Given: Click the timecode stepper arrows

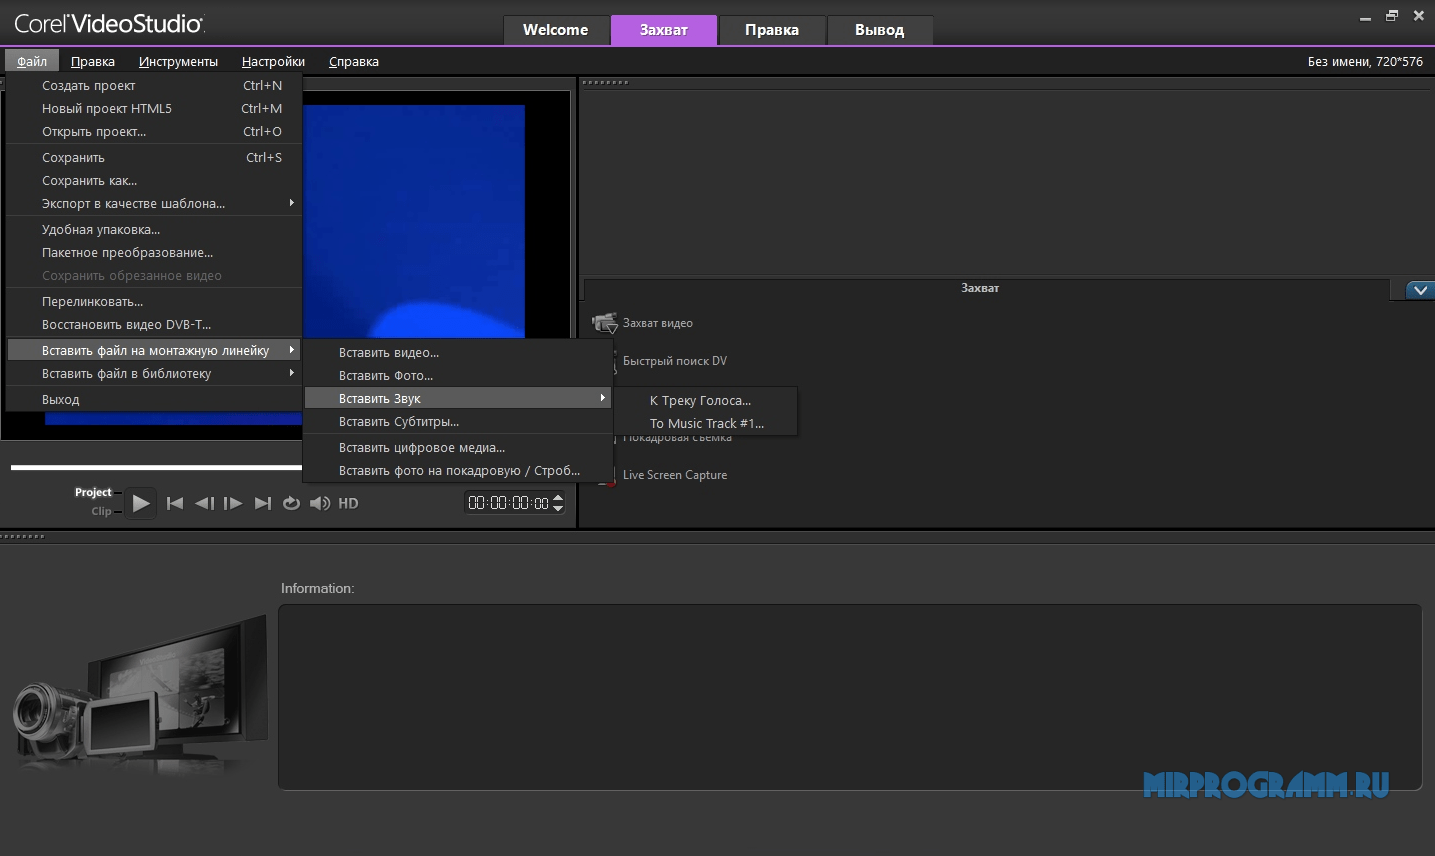Looking at the screenshot, I should tap(558, 503).
